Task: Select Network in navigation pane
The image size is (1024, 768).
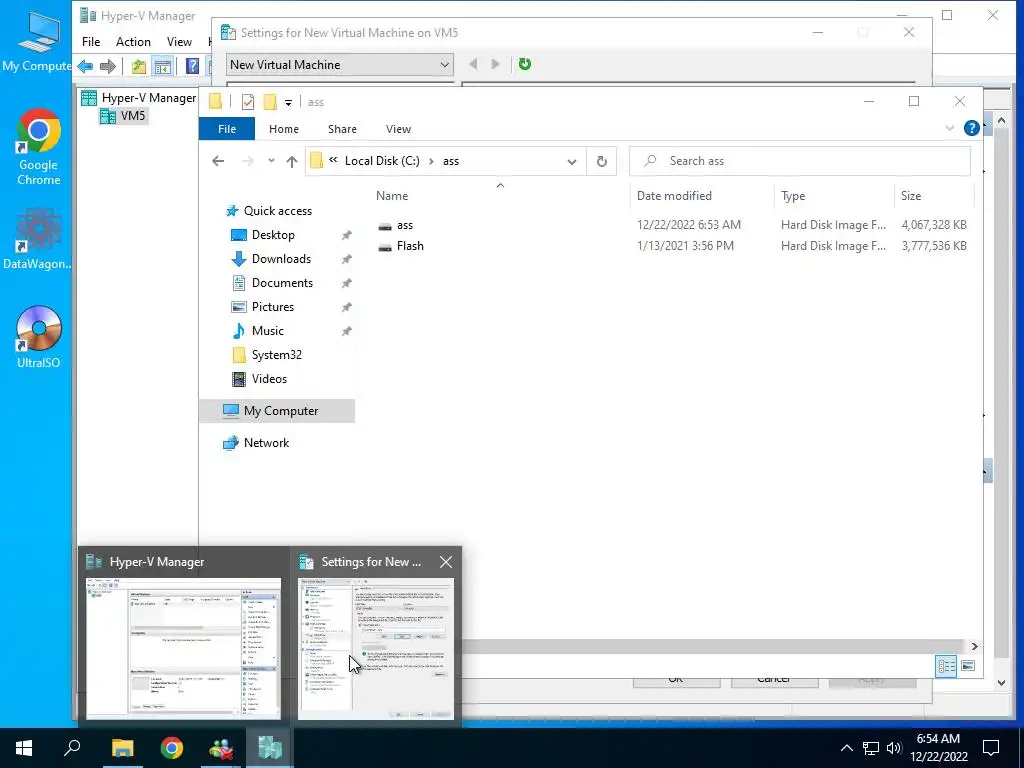Action: click(266, 443)
